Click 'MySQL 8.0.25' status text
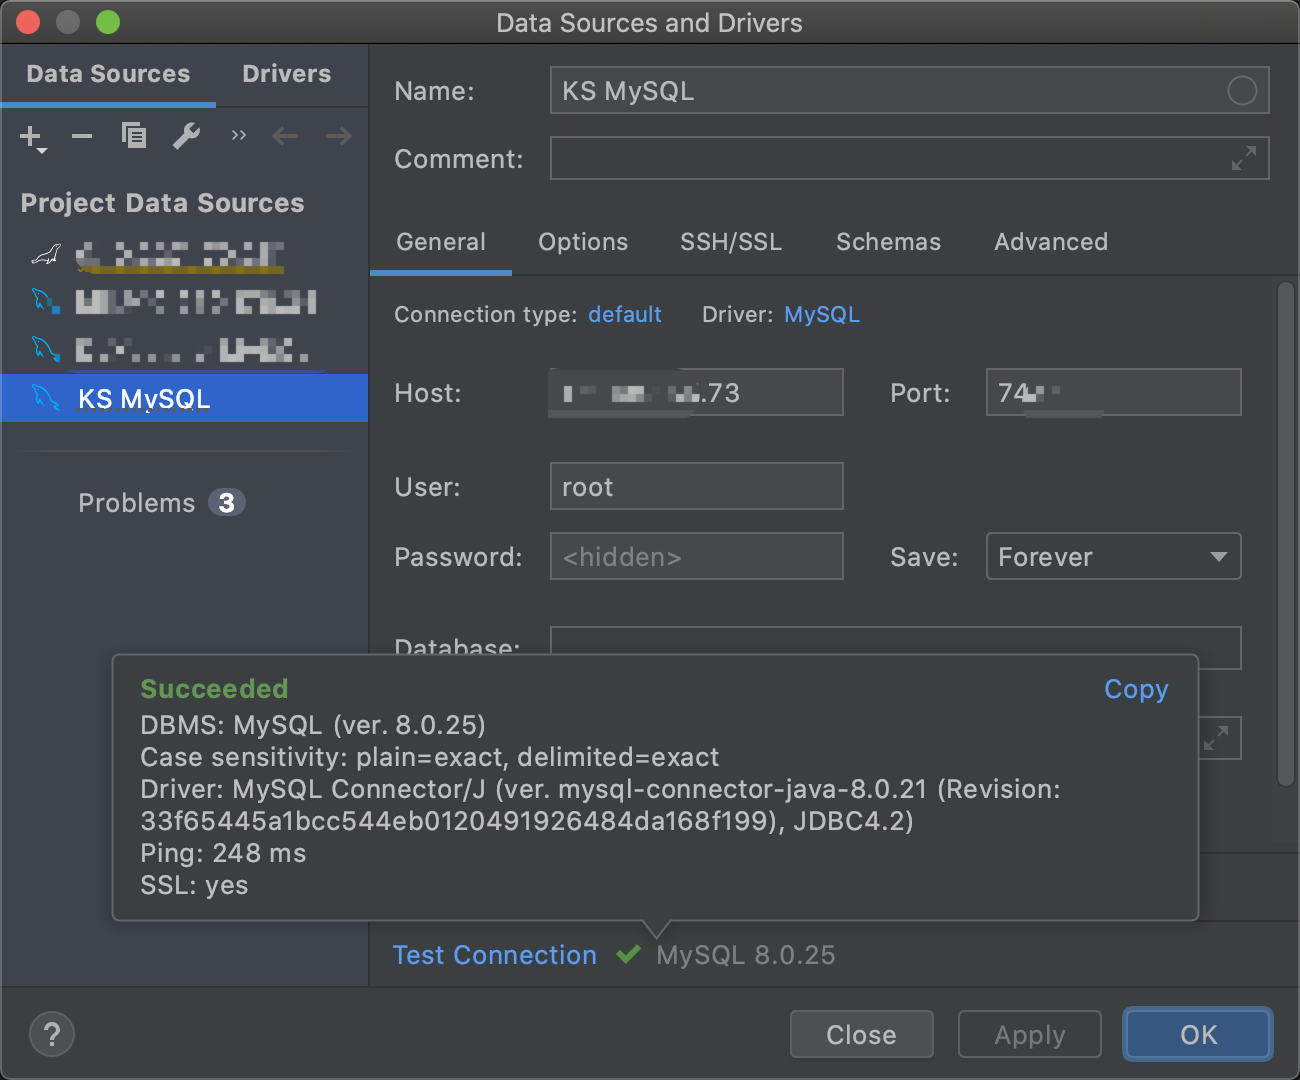Screen dimensions: 1300x1080 pos(746,955)
